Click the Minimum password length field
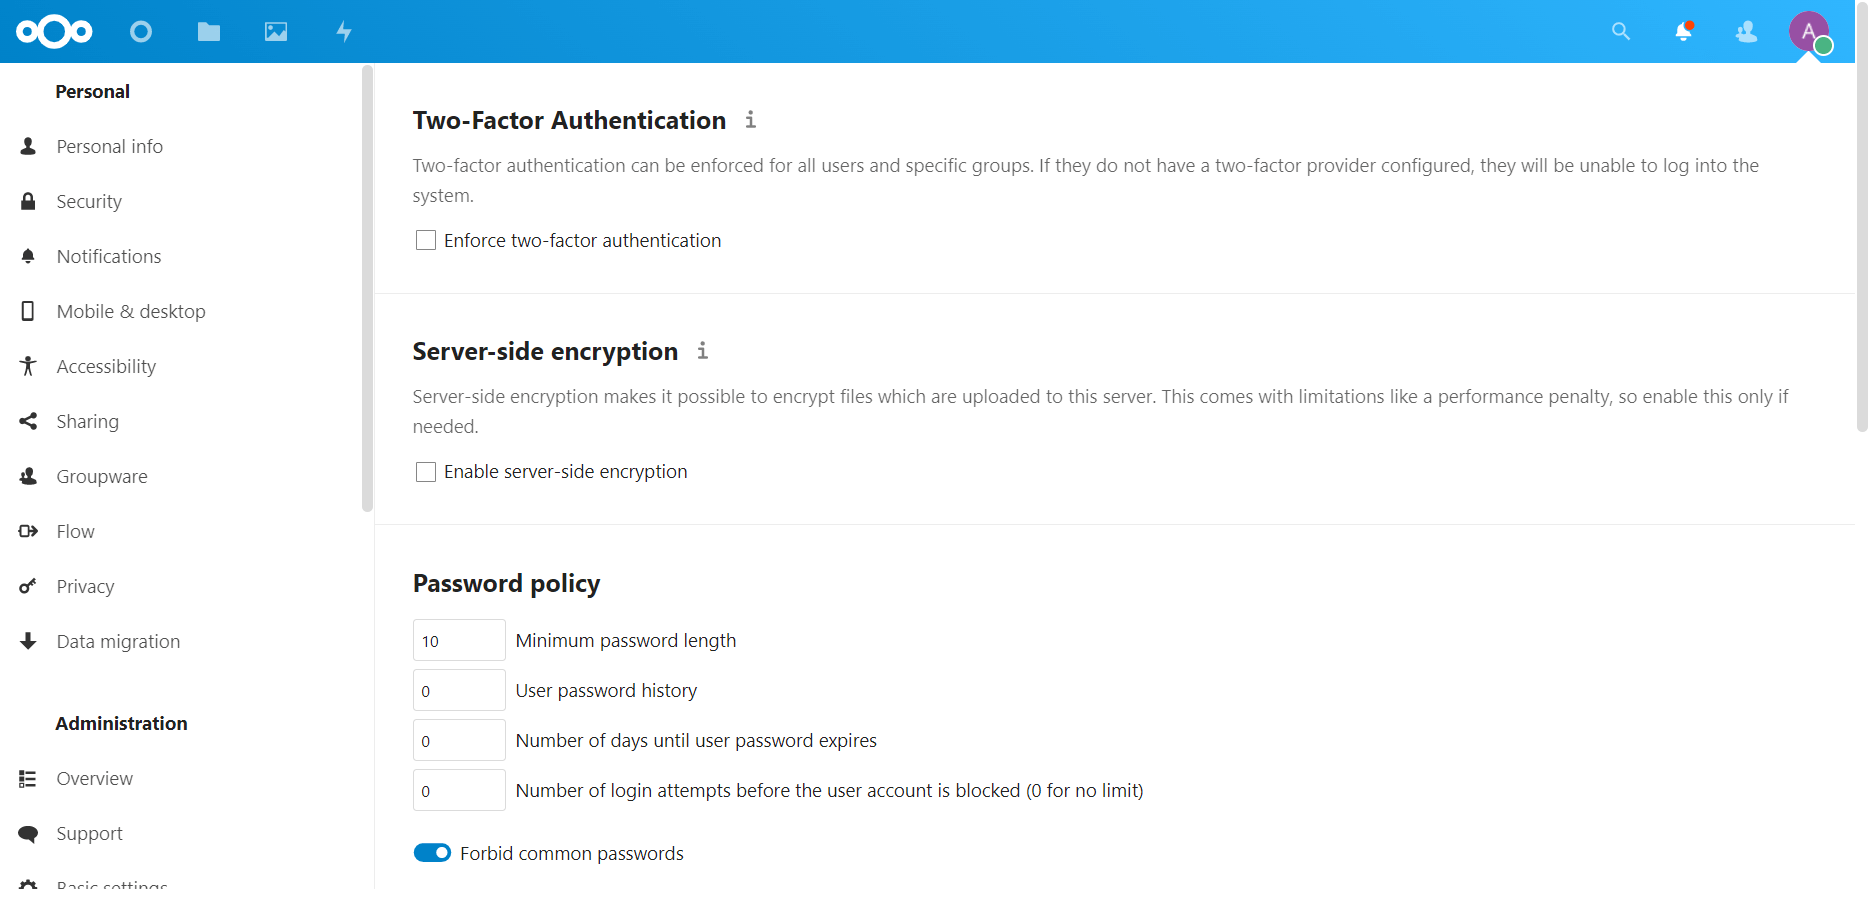This screenshot has width=1870, height=904. coord(459,641)
